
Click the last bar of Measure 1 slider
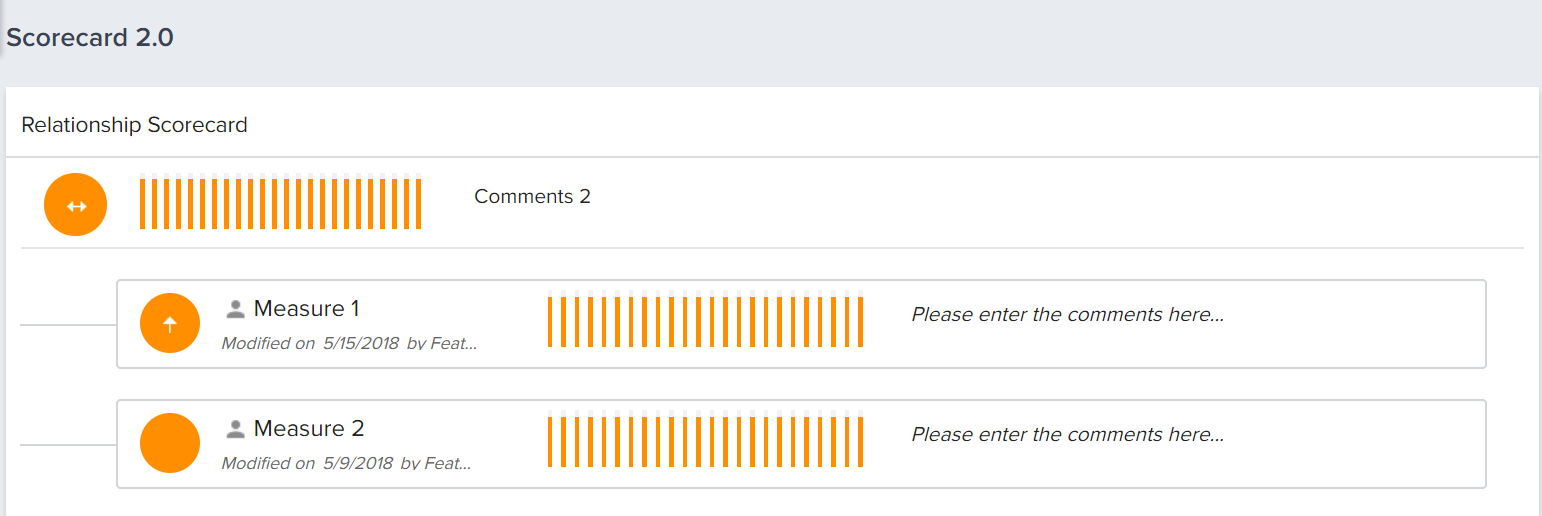click(861, 320)
